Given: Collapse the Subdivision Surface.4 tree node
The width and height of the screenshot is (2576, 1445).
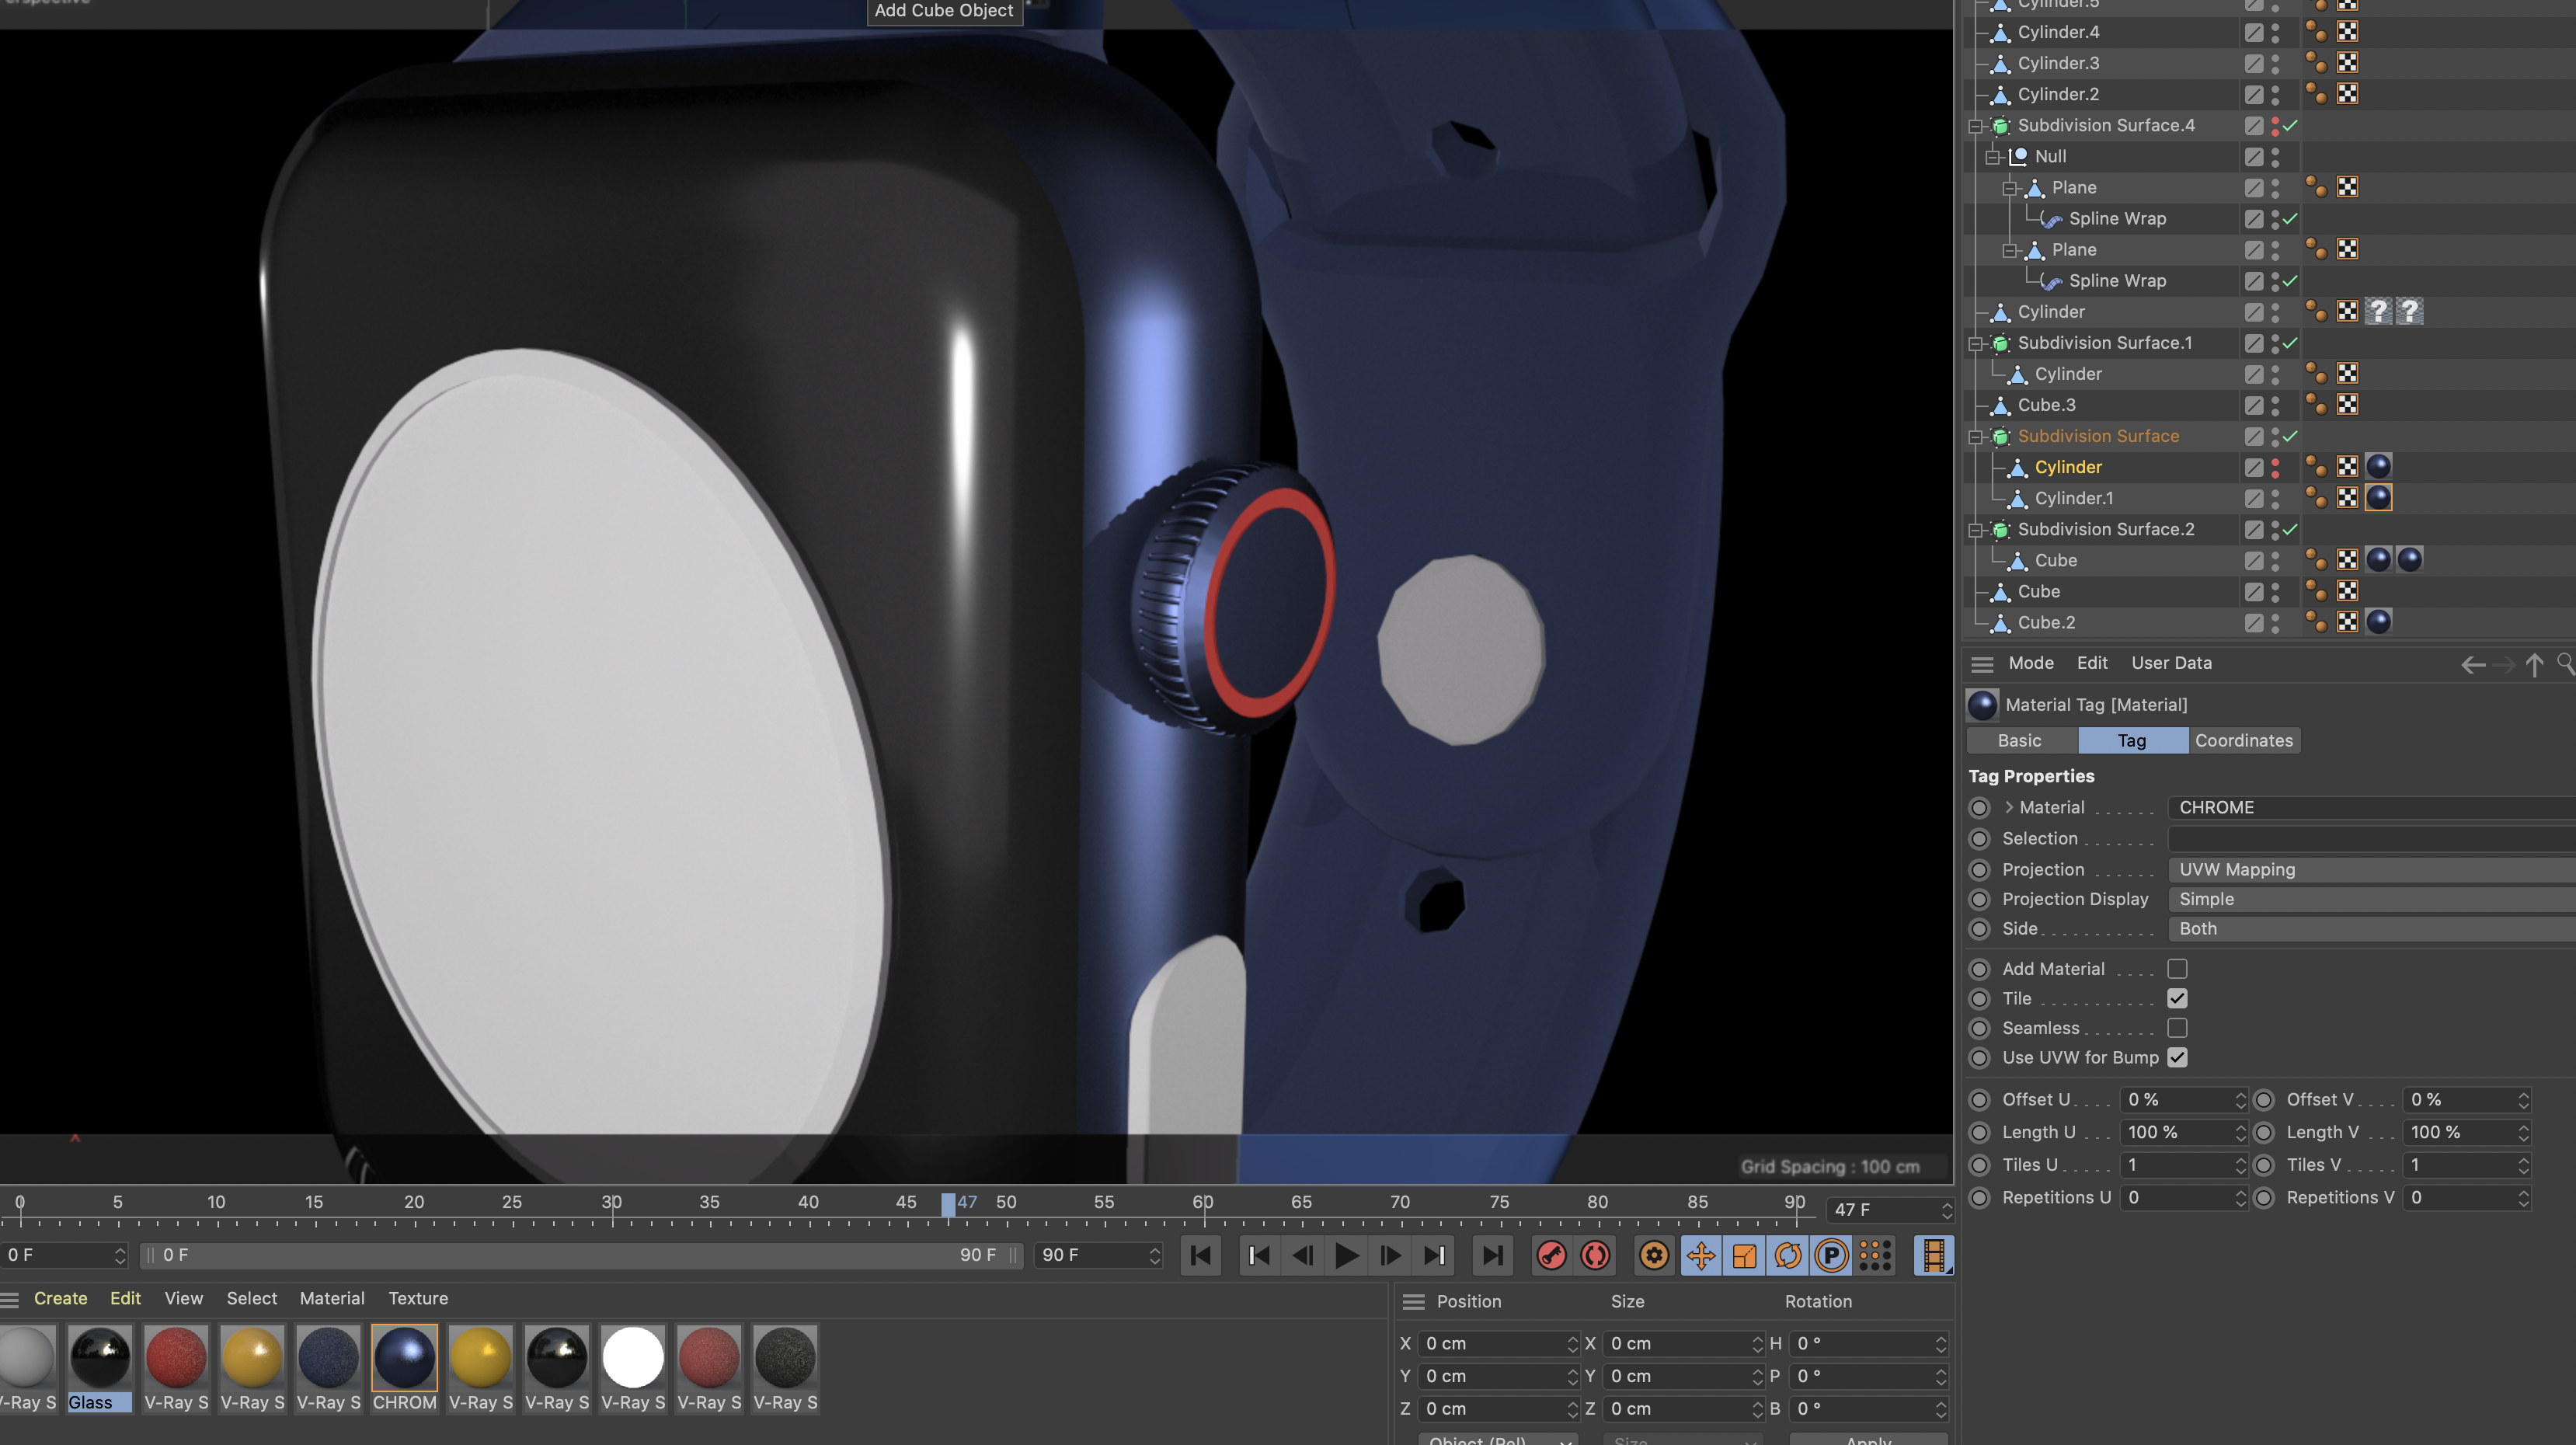Looking at the screenshot, I should click(x=1976, y=126).
